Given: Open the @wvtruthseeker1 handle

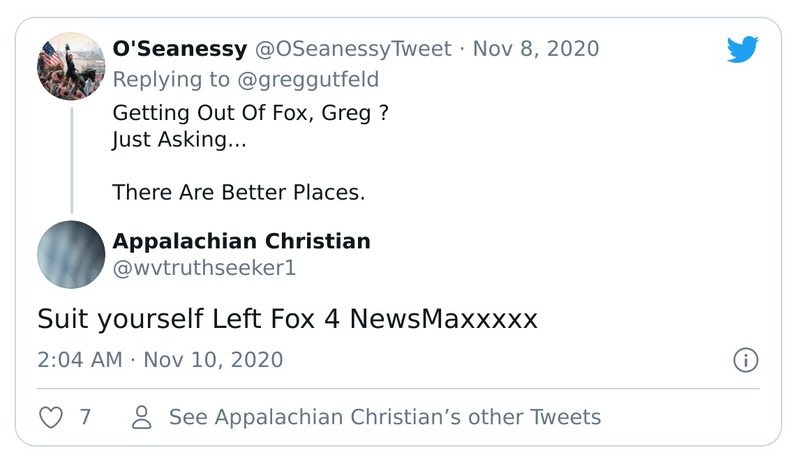Looking at the screenshot, I should [x=204, y=268].
